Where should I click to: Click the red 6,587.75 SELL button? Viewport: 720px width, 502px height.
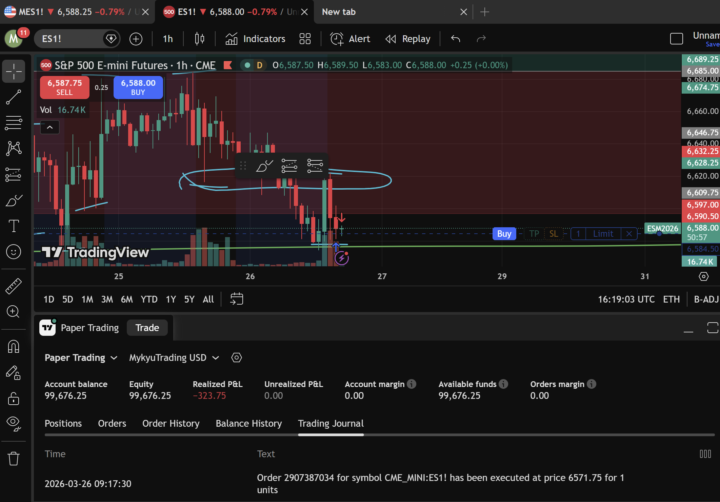64,87
